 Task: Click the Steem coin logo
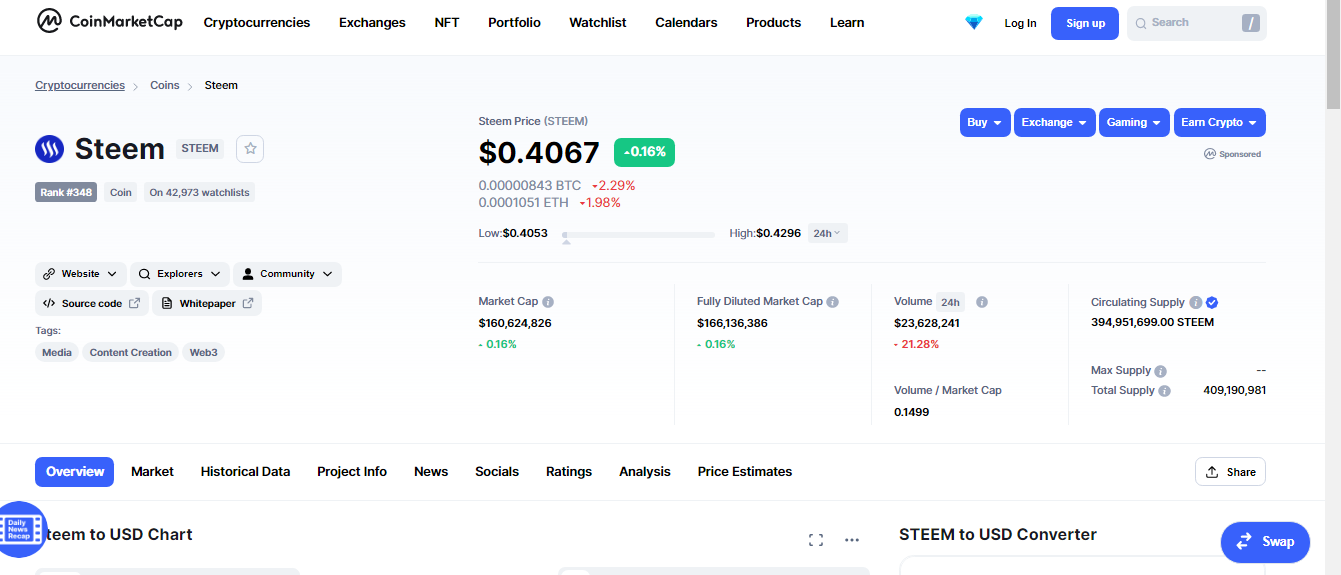coord(49,149)
